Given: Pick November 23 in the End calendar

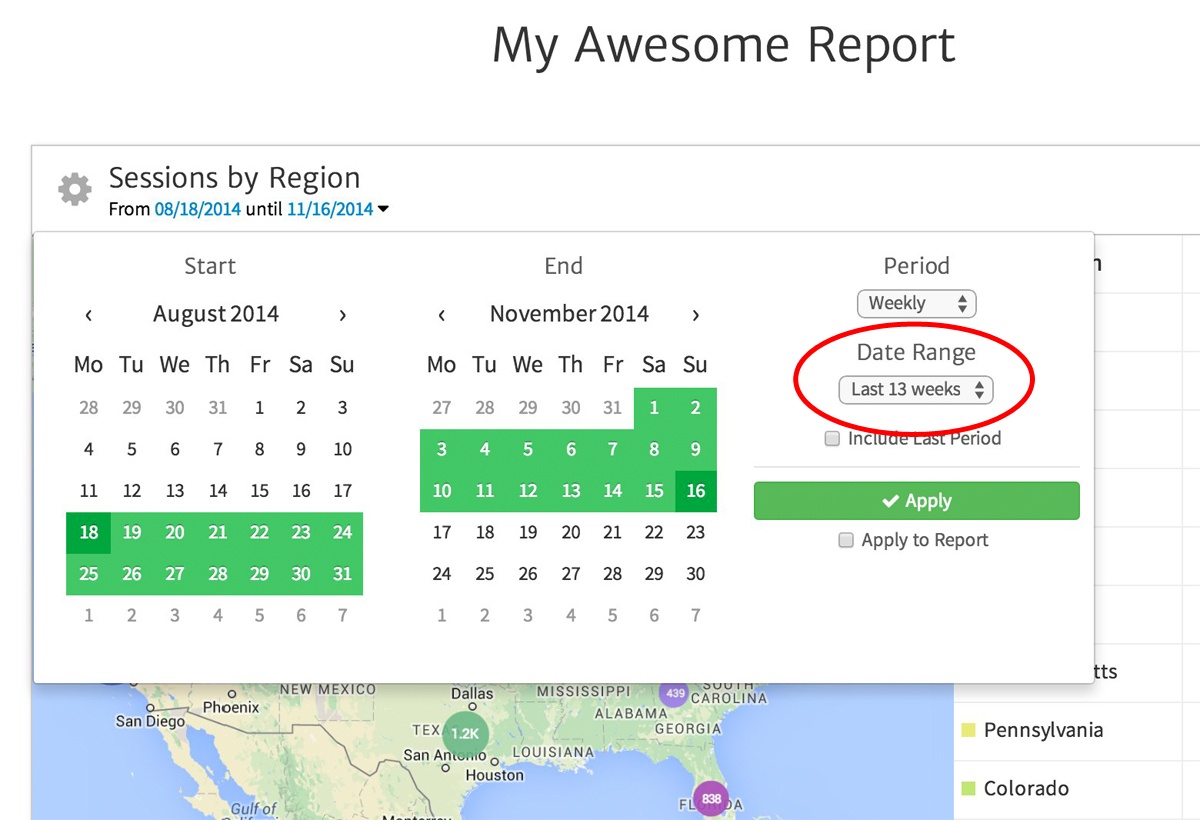Looking at the screenshot, I should [x=695, y=533].
